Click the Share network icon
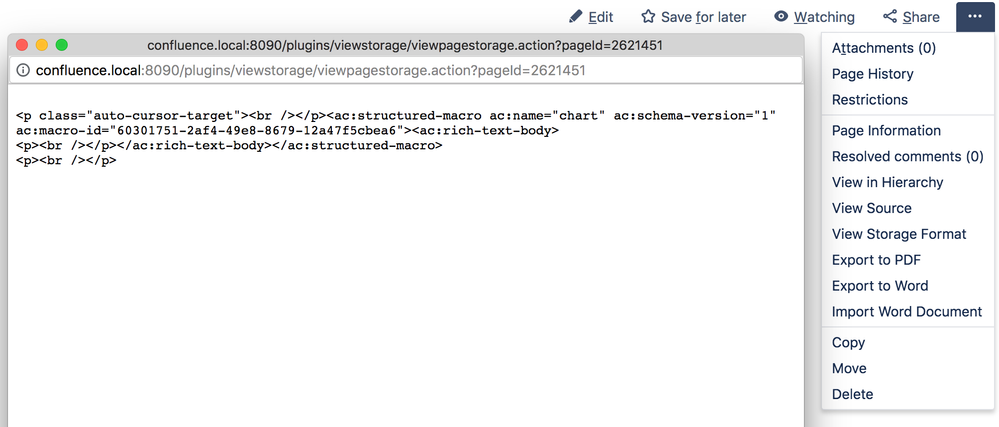This screenshot has width=999, height=427. point(890,17)
